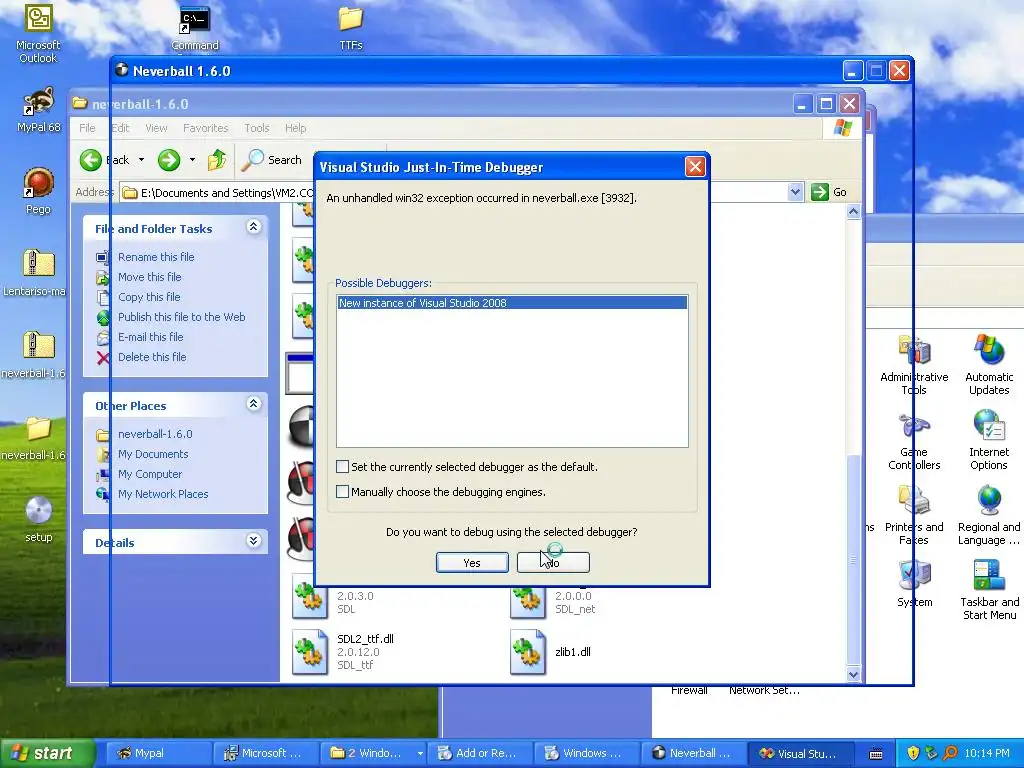1024x768 pixels.
Task: Open Taskbar and Start Menu settings
Action: click(x=989, y=589)
